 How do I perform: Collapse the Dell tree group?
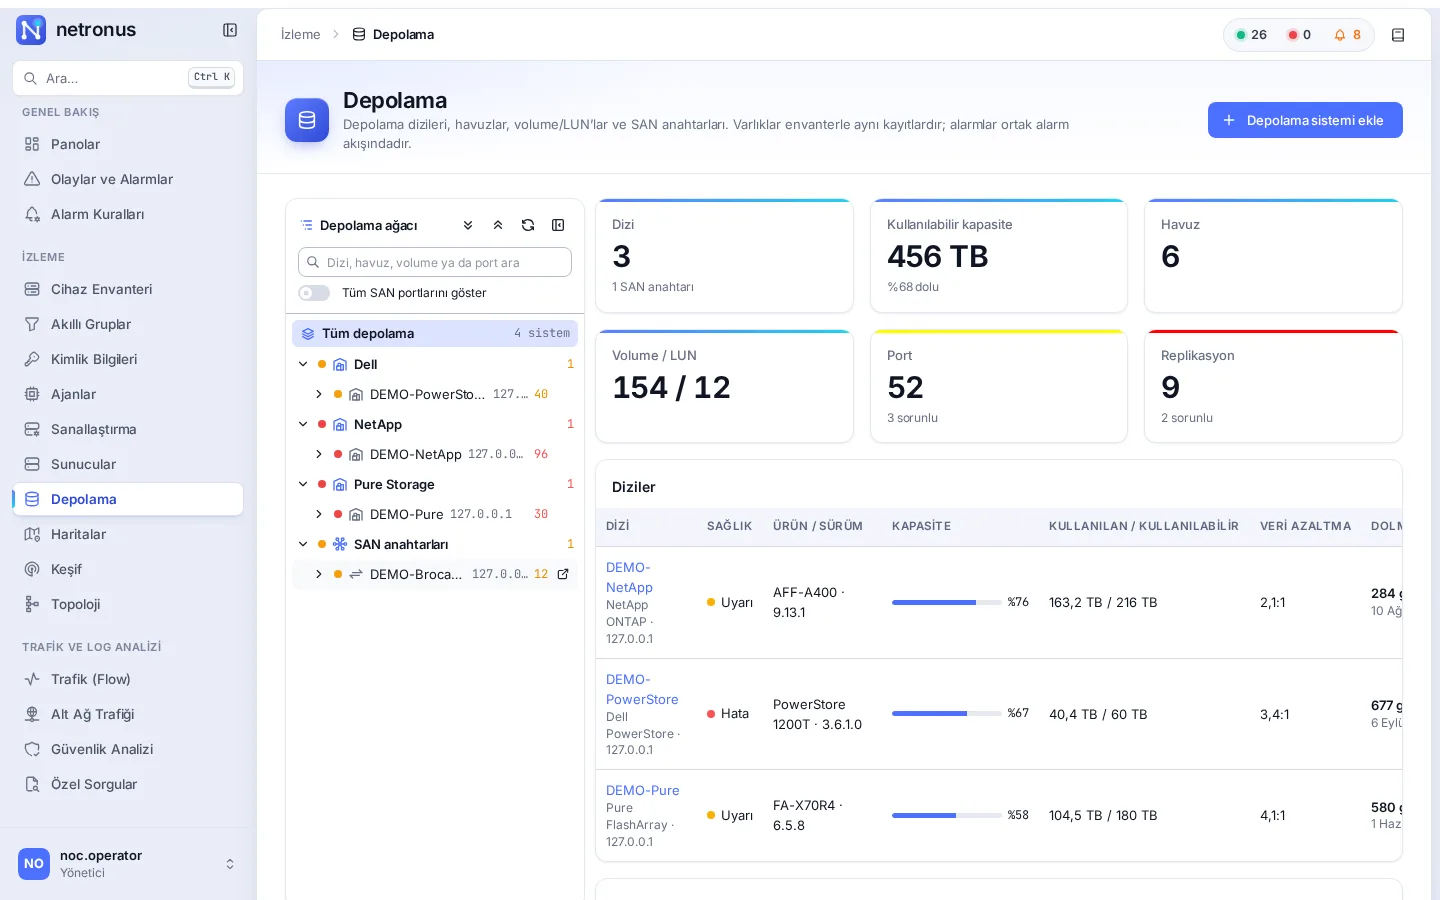tap(303, 364)
